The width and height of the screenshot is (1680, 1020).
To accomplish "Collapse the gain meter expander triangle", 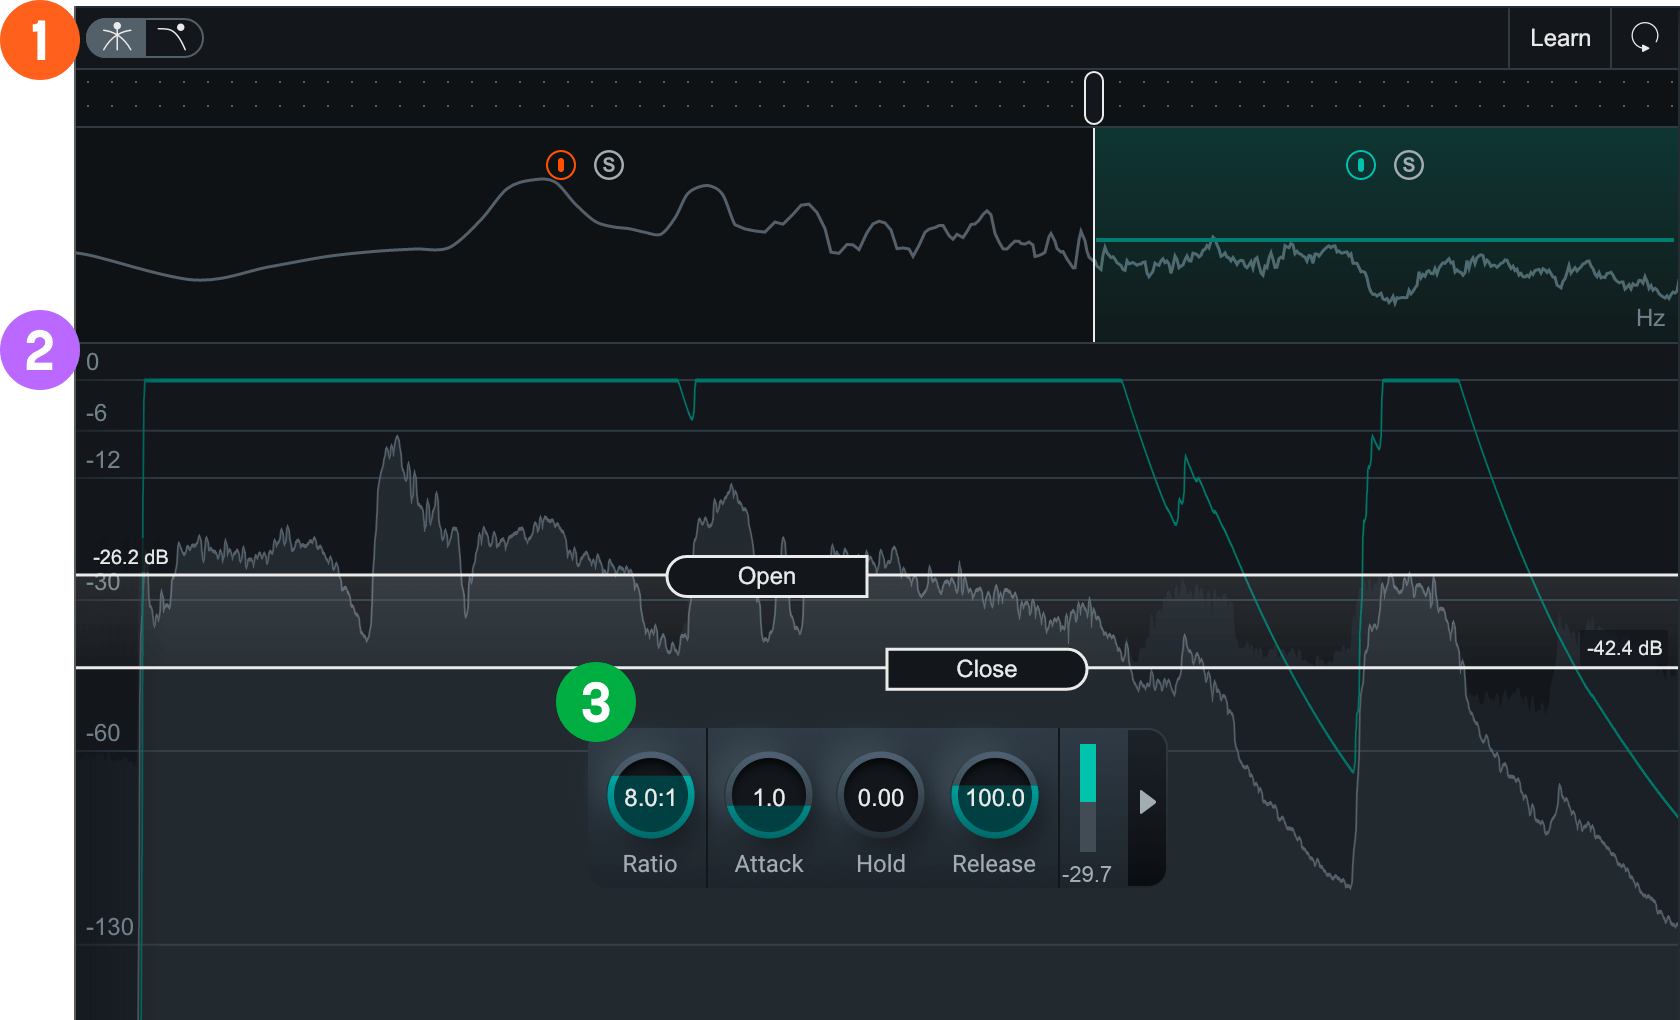I will (1147, 803).
